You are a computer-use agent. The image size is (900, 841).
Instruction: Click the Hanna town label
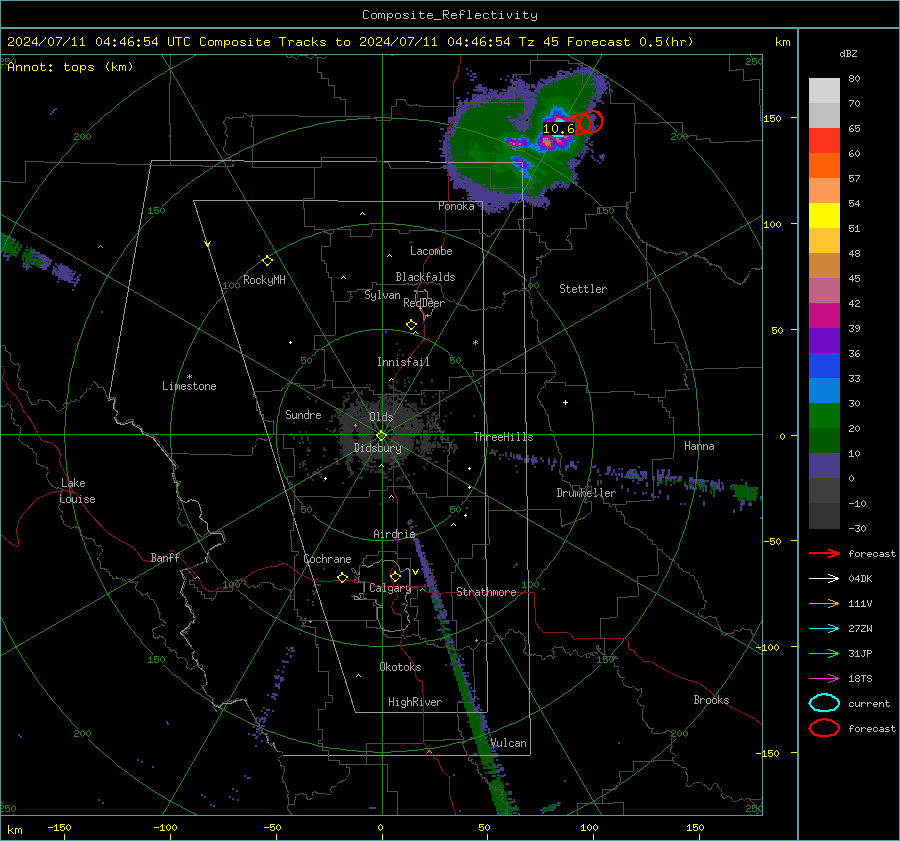699,446
